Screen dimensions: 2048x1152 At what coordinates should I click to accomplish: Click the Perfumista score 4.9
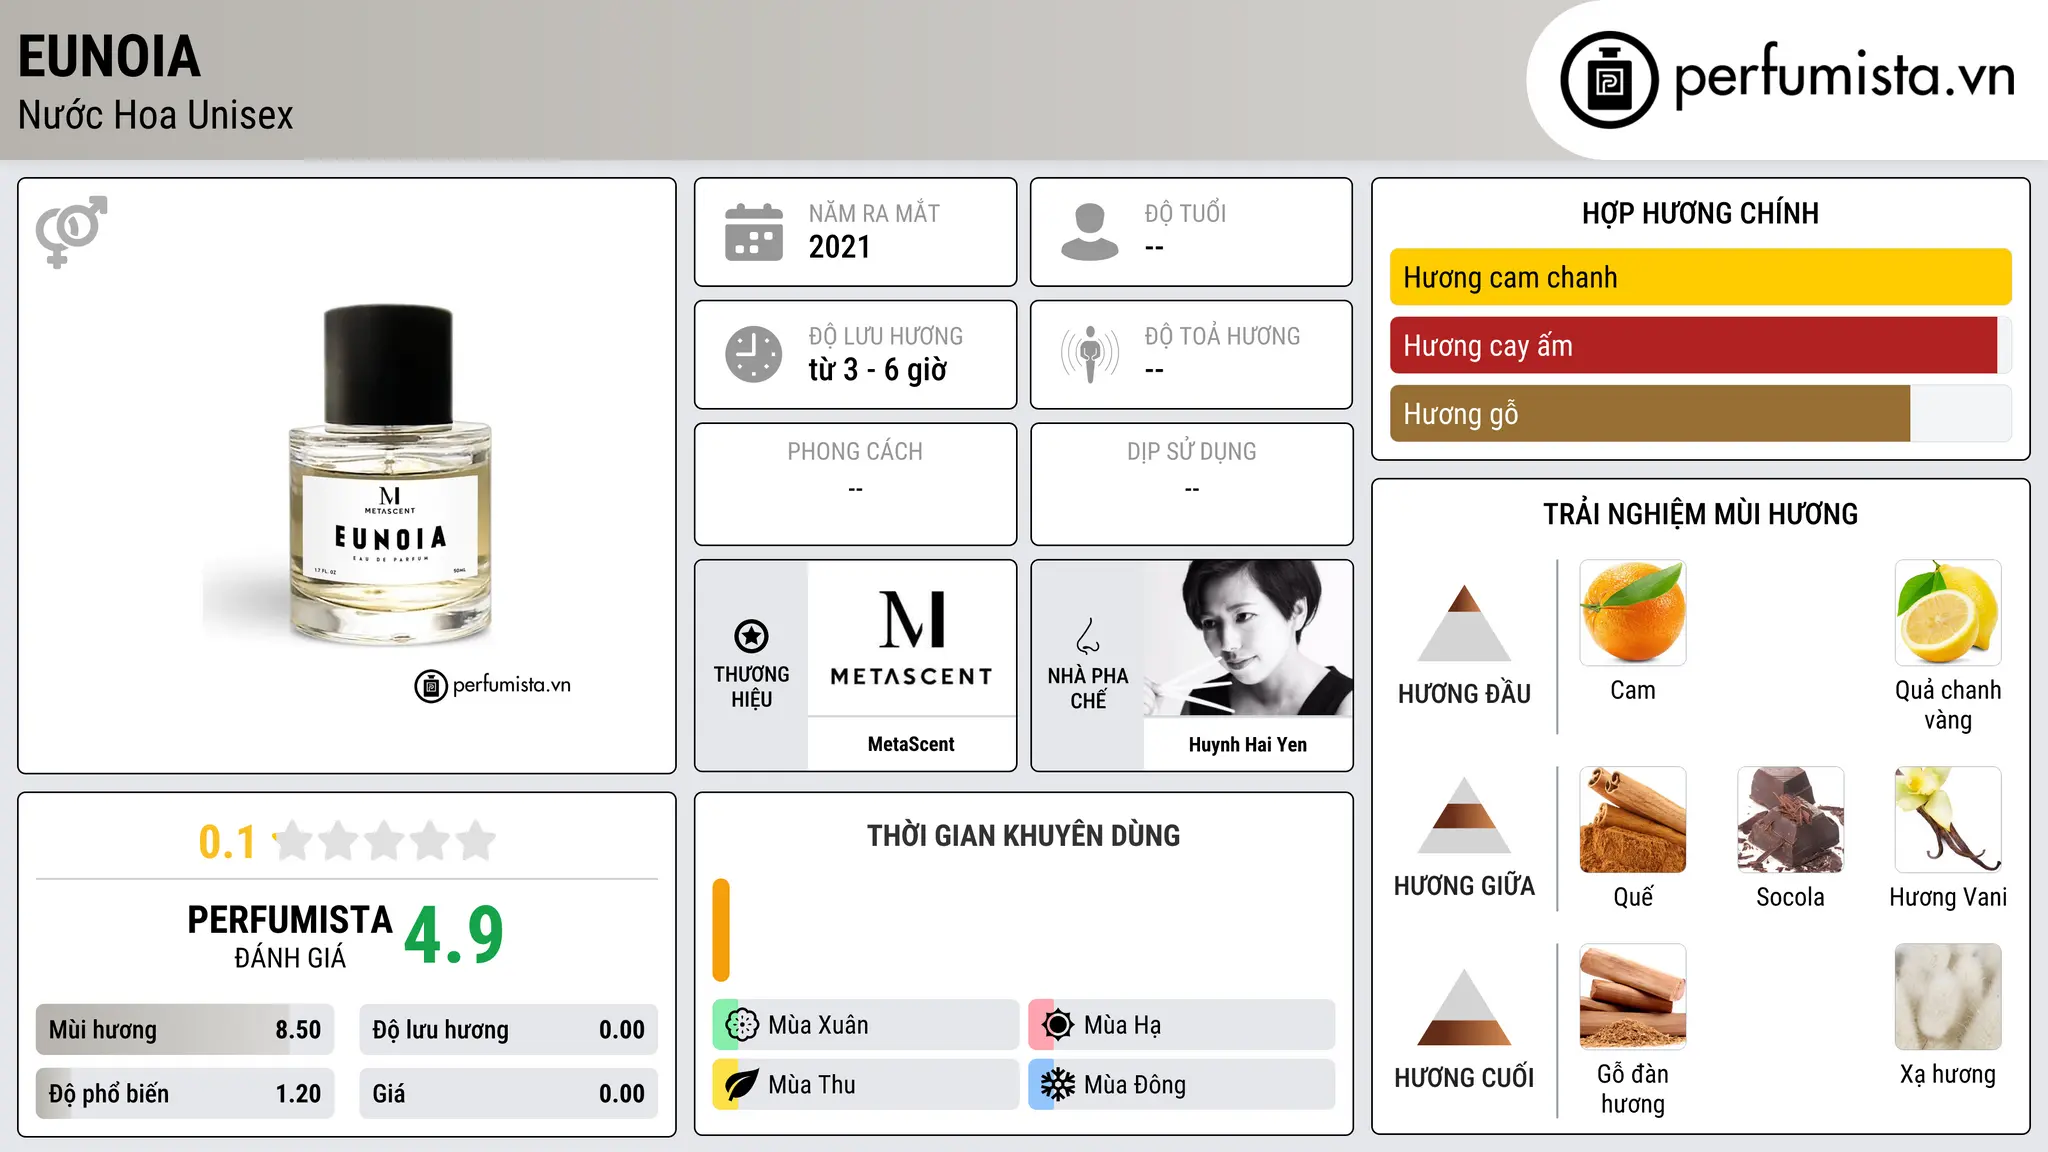454,935
